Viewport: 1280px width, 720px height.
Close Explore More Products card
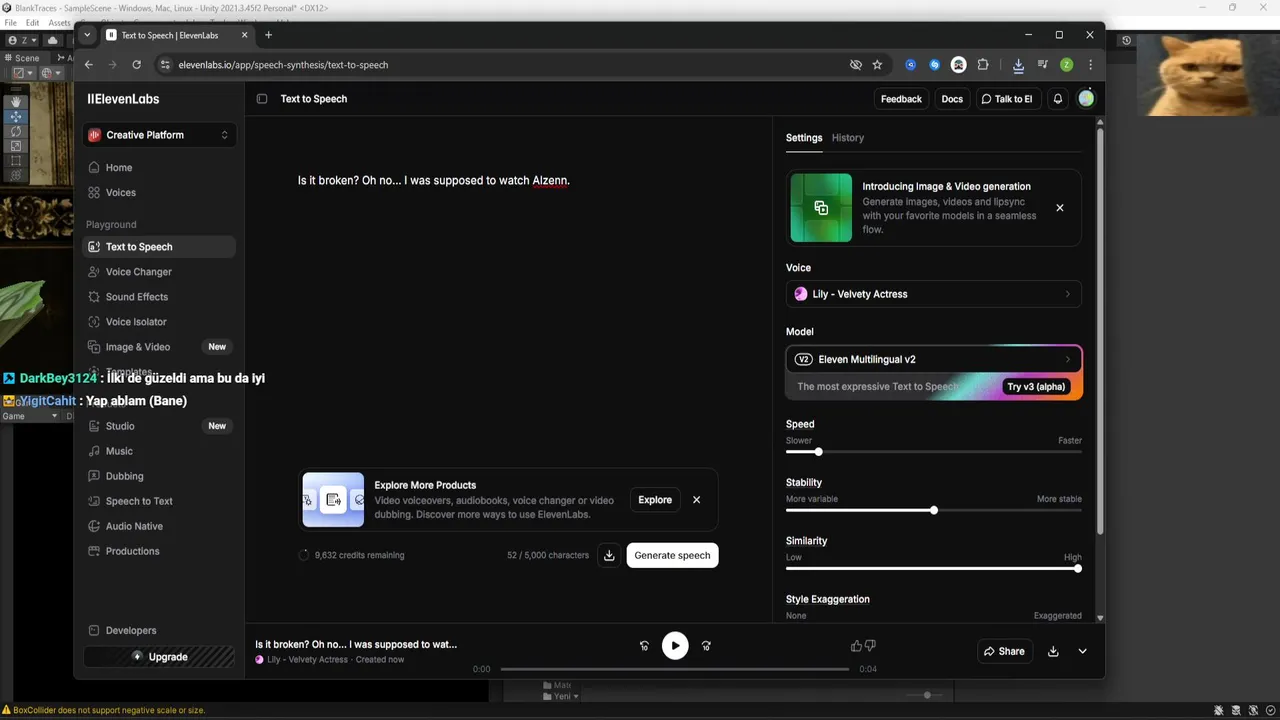pos(697,500)
